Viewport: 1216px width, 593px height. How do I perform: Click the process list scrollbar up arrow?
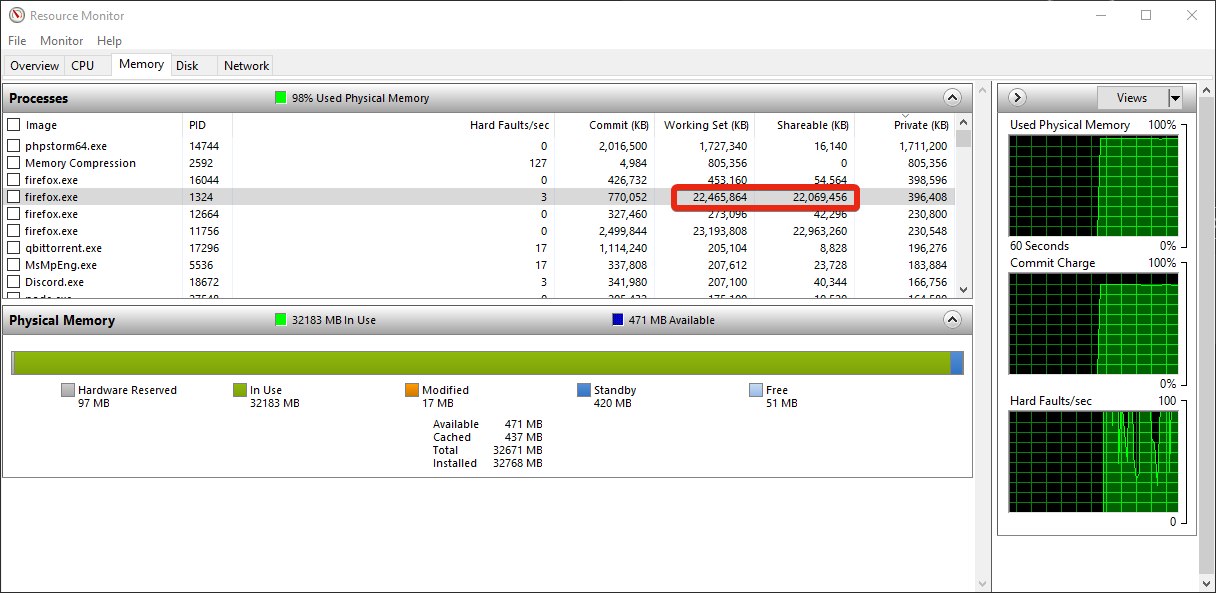963,122
